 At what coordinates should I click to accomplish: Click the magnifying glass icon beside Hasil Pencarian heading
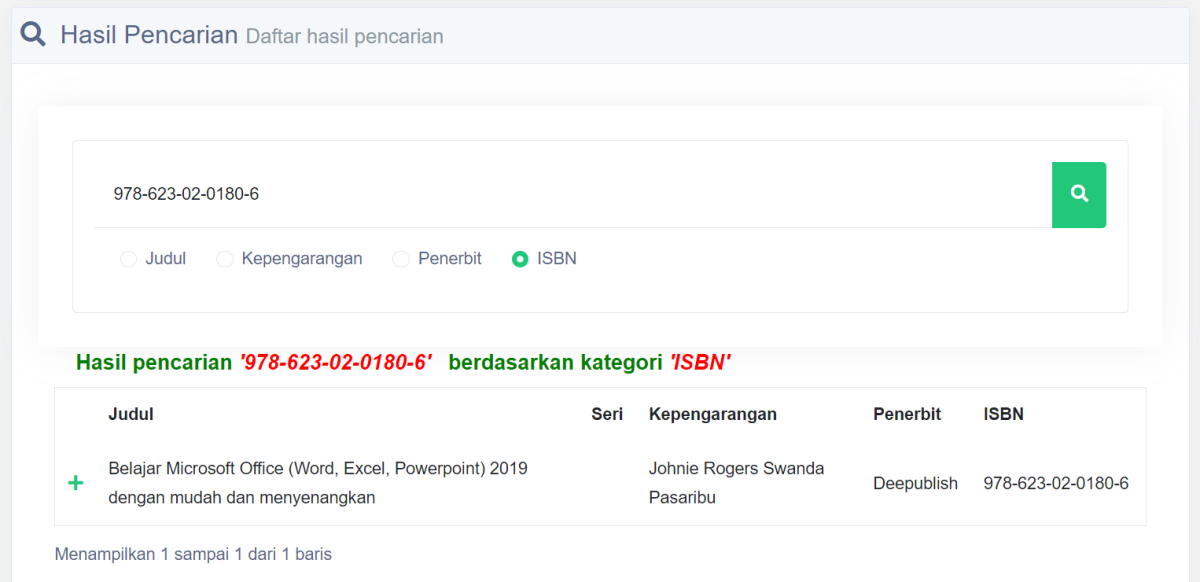[33, 33]
